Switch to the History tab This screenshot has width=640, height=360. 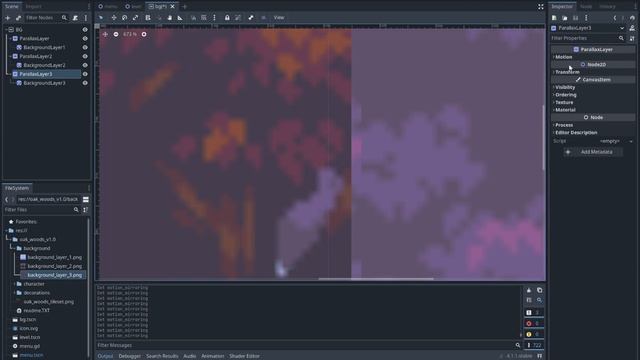pyautogui.click(x=607, y=7)
